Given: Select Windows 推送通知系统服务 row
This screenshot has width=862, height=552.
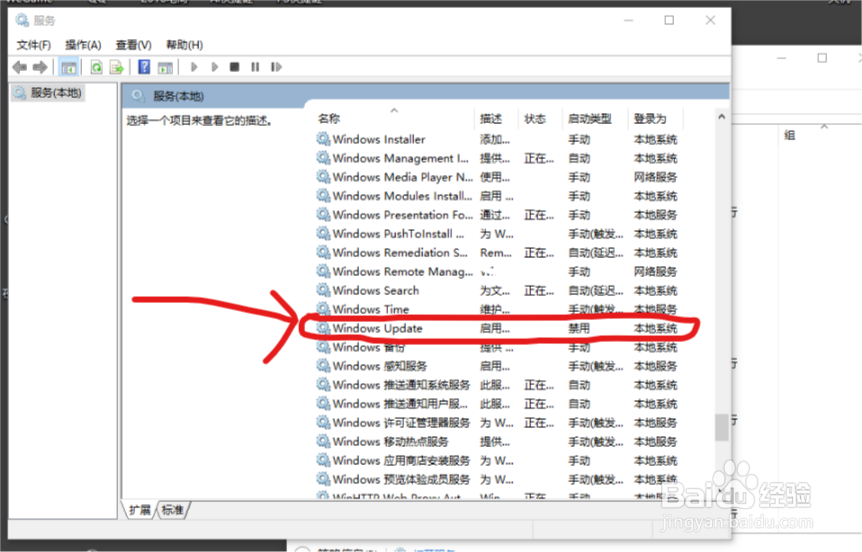Looking at the screenshot, I should click(498, 385).
